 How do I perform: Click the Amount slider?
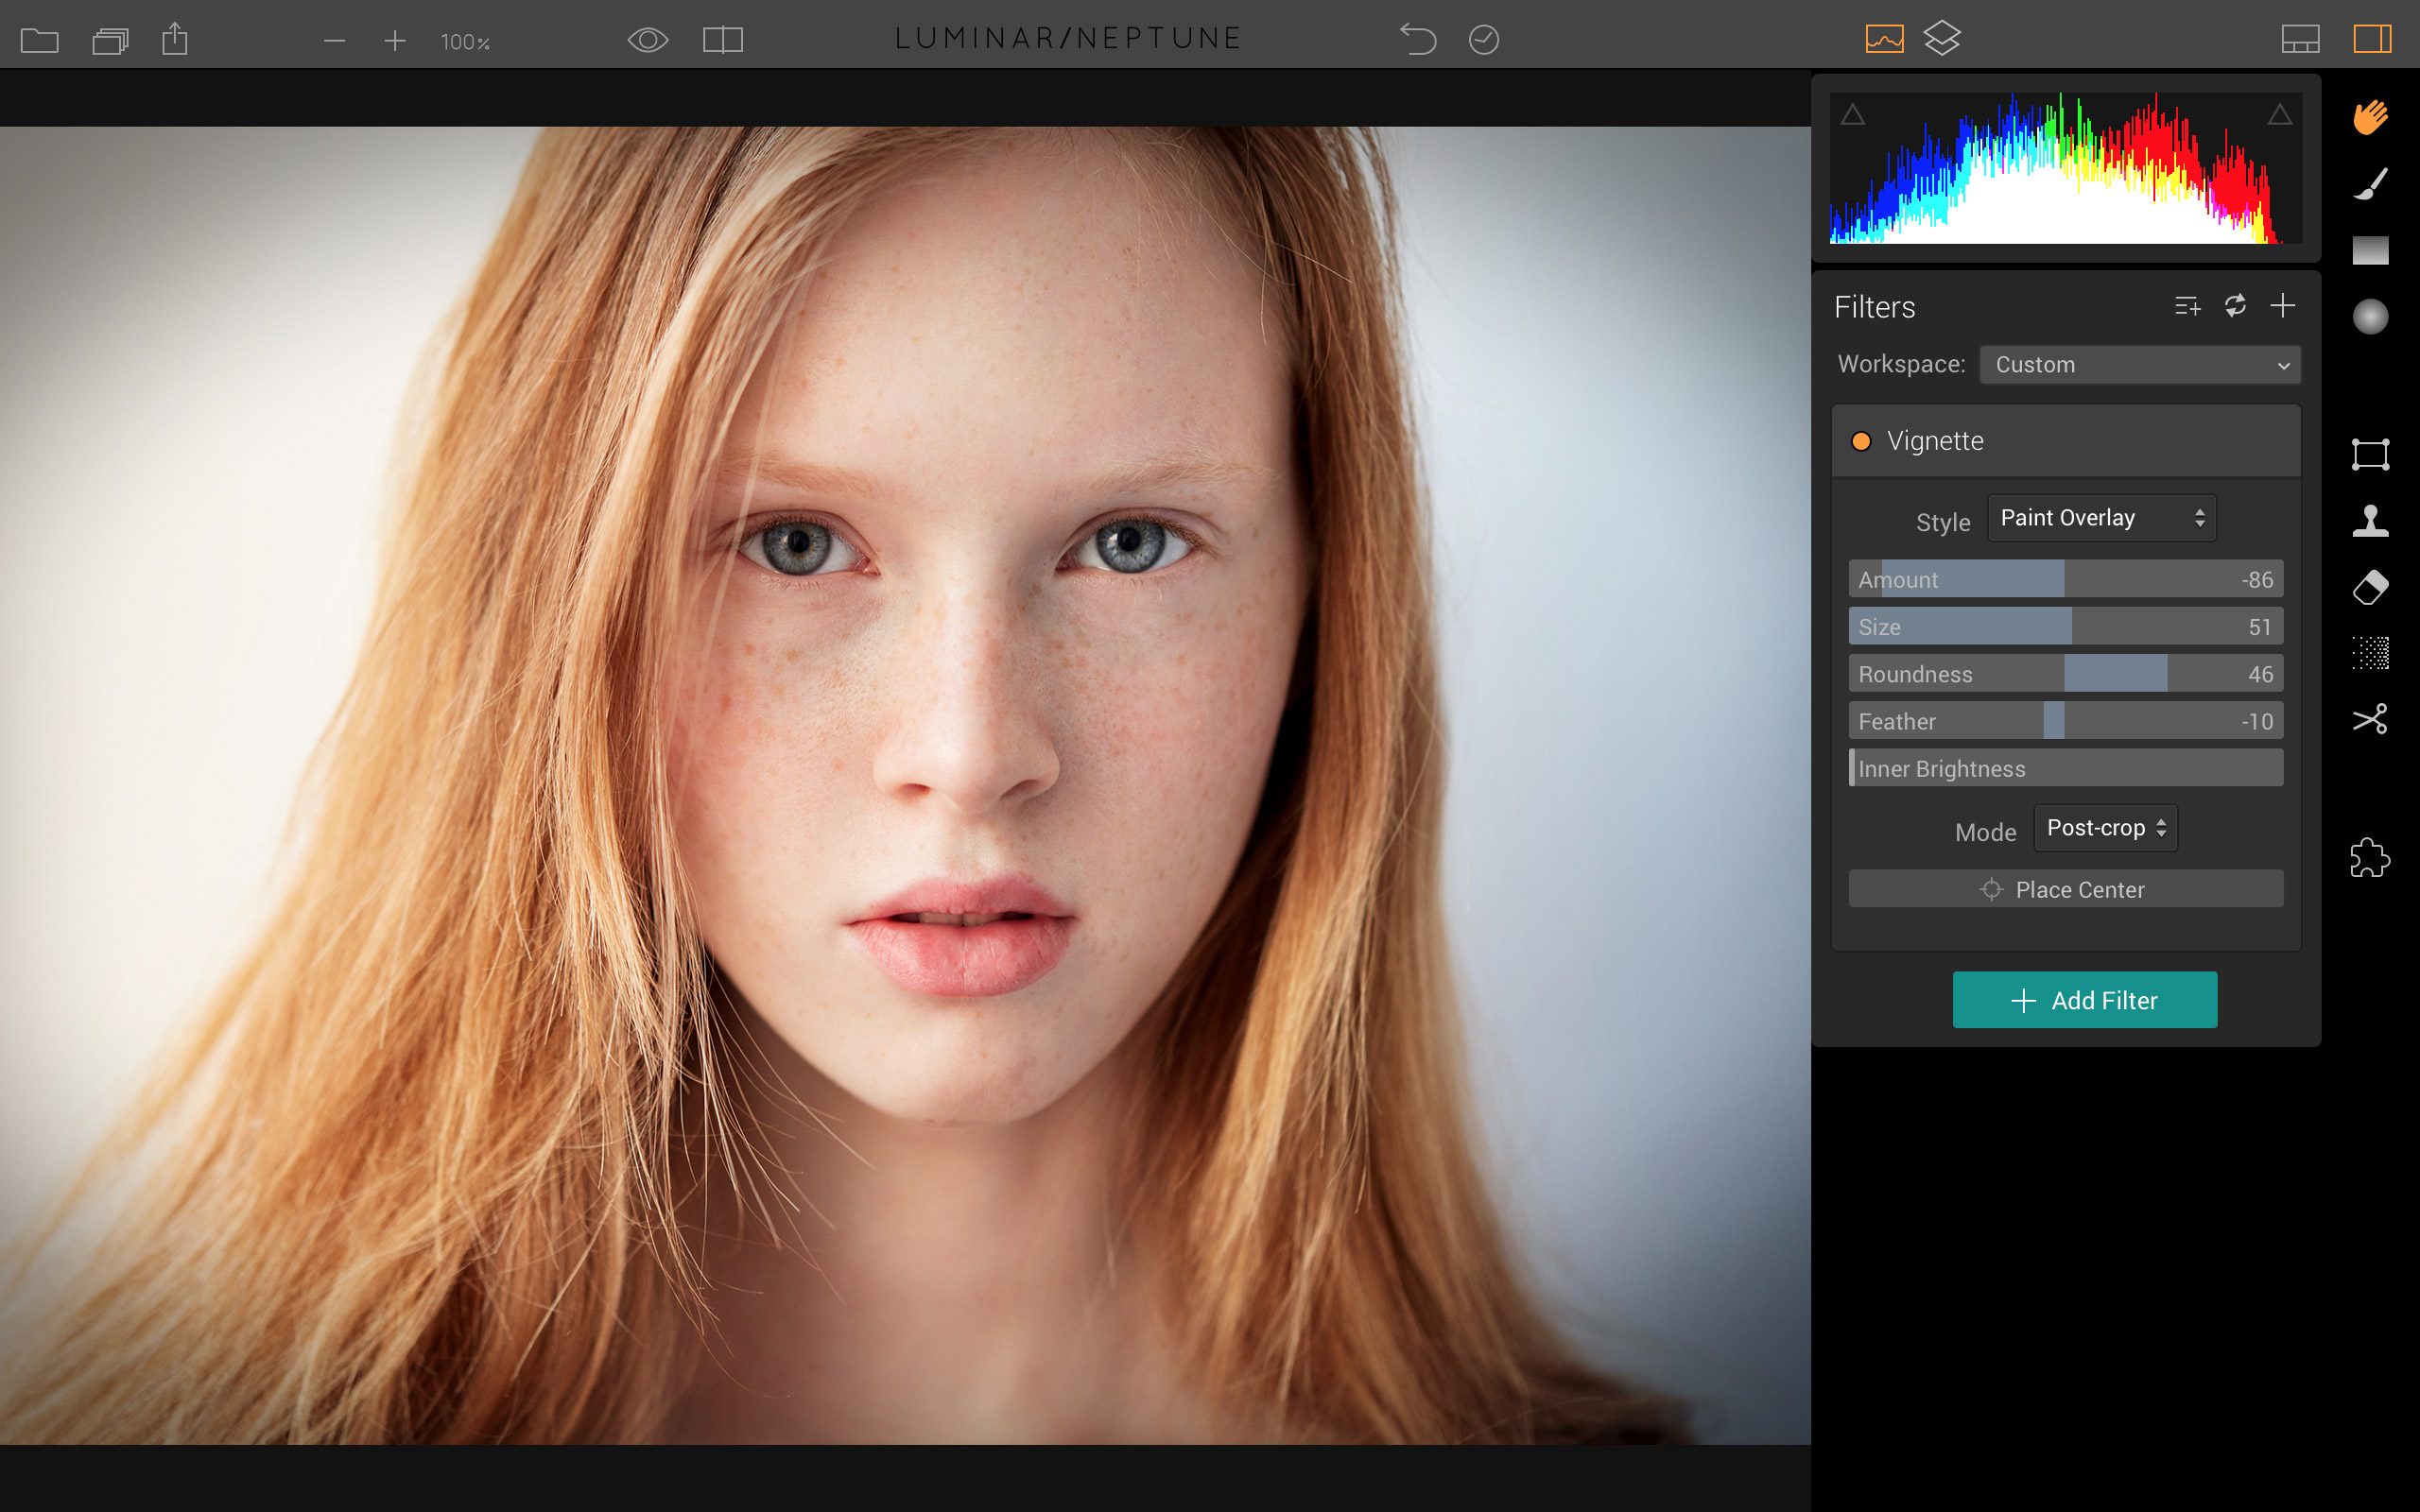click(2065, 579)
